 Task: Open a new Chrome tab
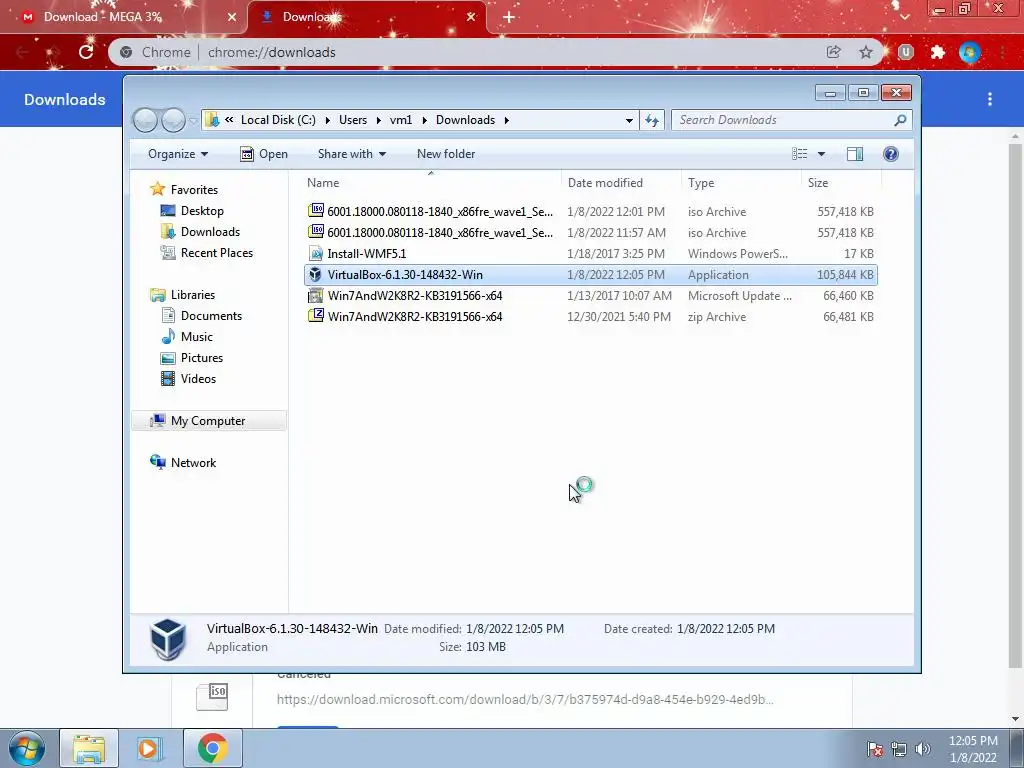(509, 18)
